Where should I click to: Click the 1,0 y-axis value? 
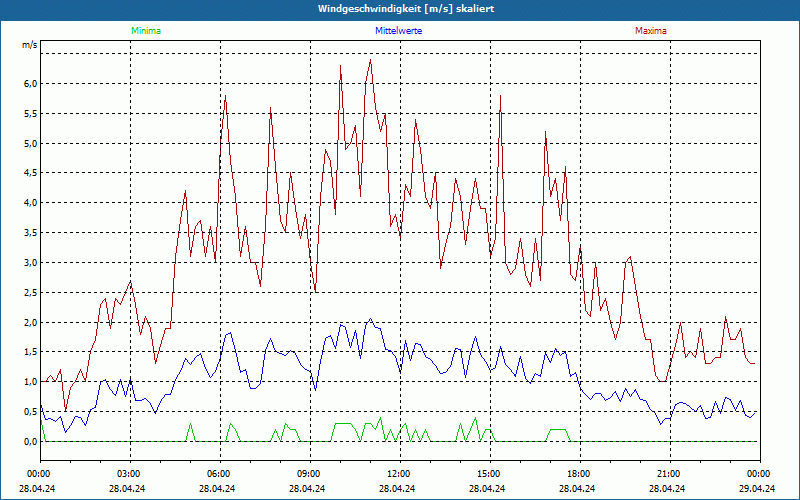(x=32, y=382)
